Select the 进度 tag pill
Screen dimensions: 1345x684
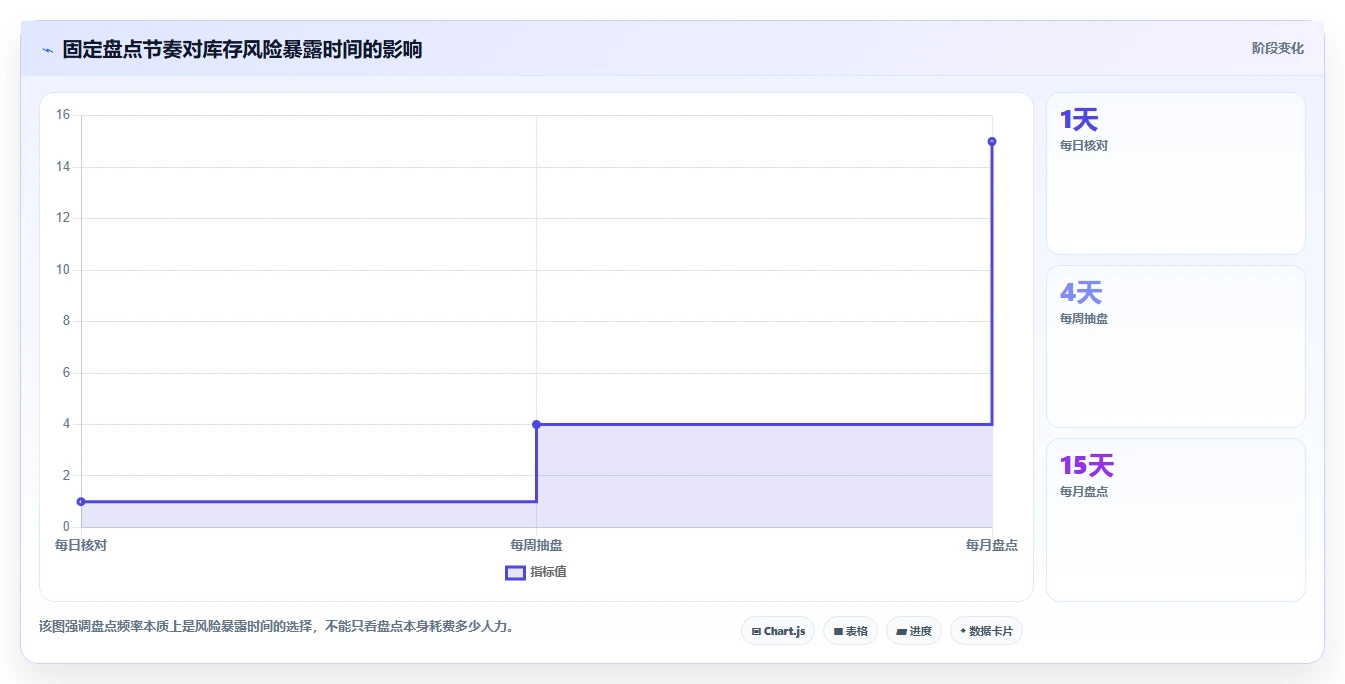point(914,631)
